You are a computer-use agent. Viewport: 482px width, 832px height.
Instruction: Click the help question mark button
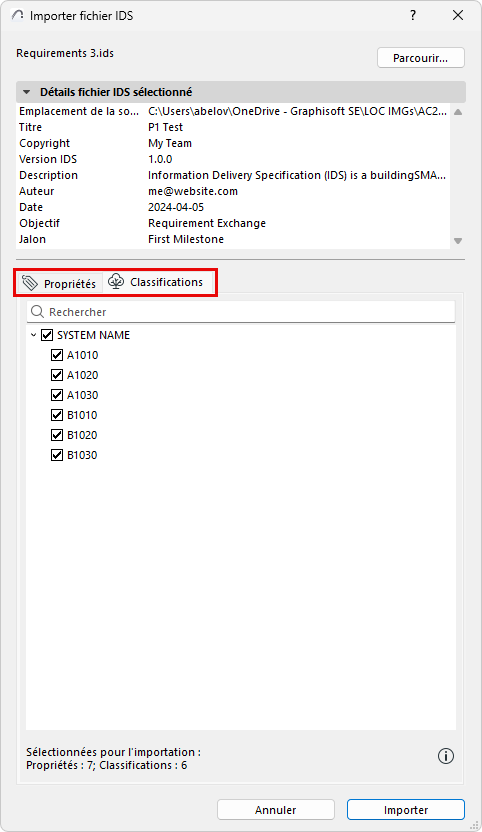(413, 15)
